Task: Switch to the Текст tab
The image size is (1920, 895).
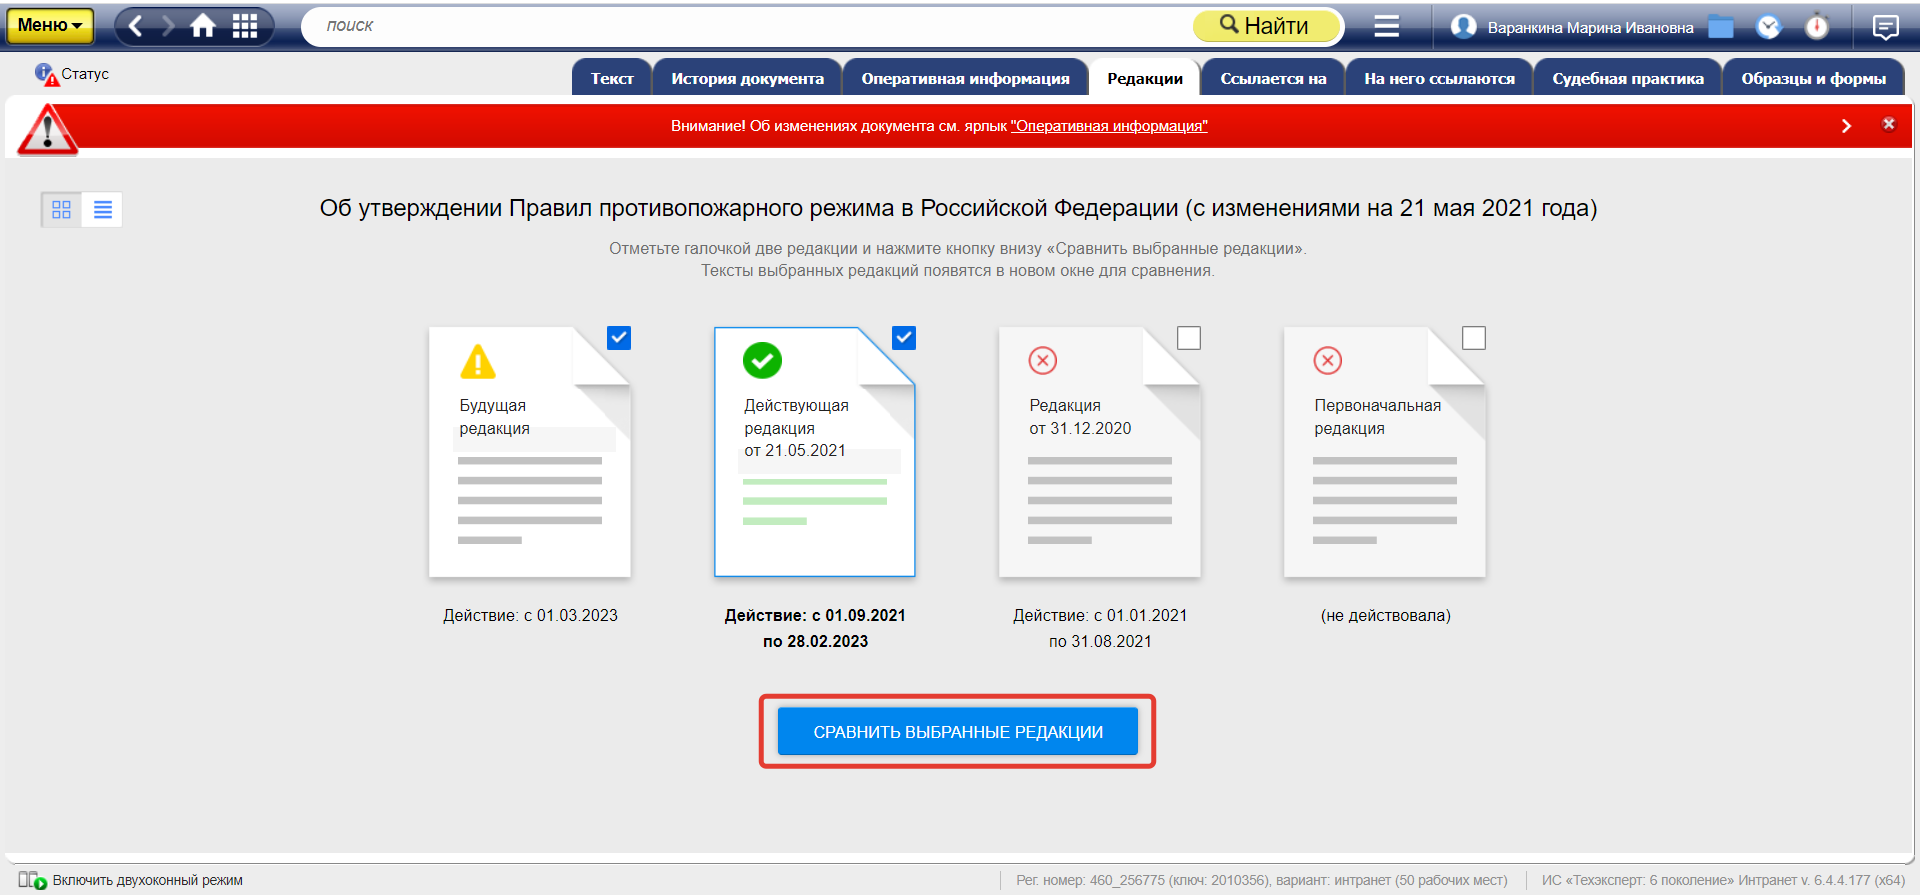Action: (612, 78)
